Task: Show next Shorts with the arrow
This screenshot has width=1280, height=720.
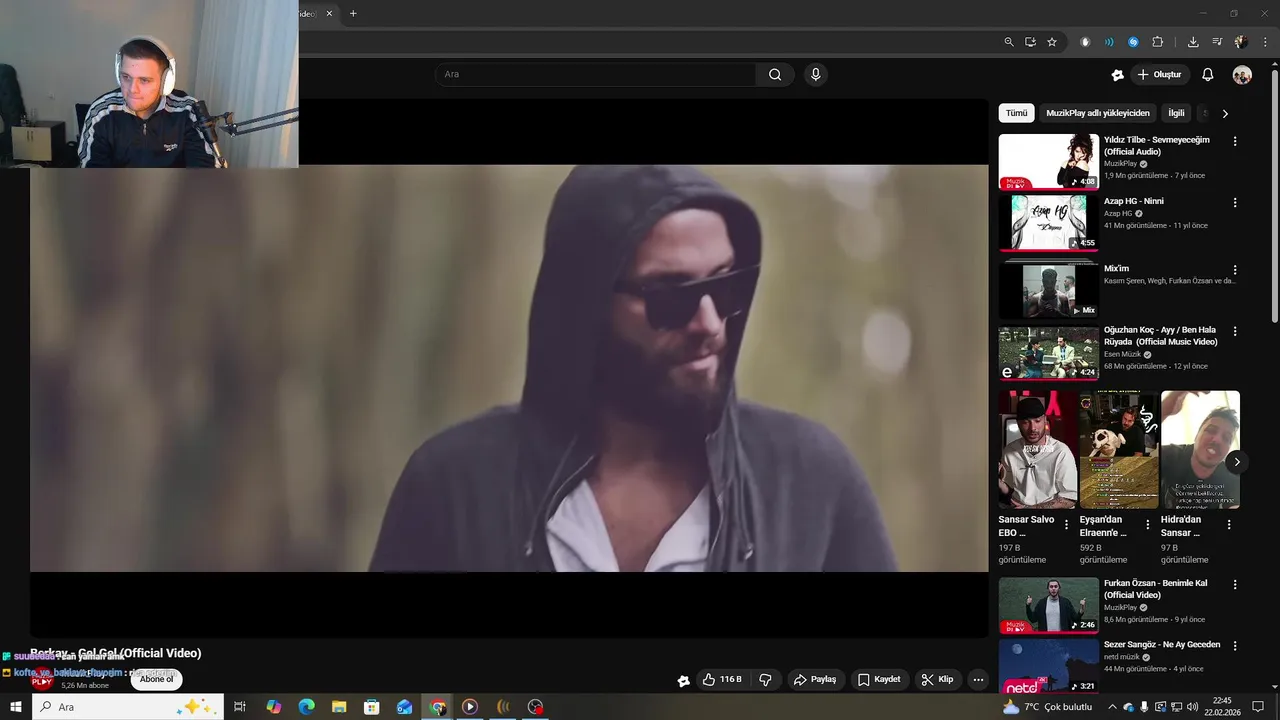Action: [x=1237, y=462]
